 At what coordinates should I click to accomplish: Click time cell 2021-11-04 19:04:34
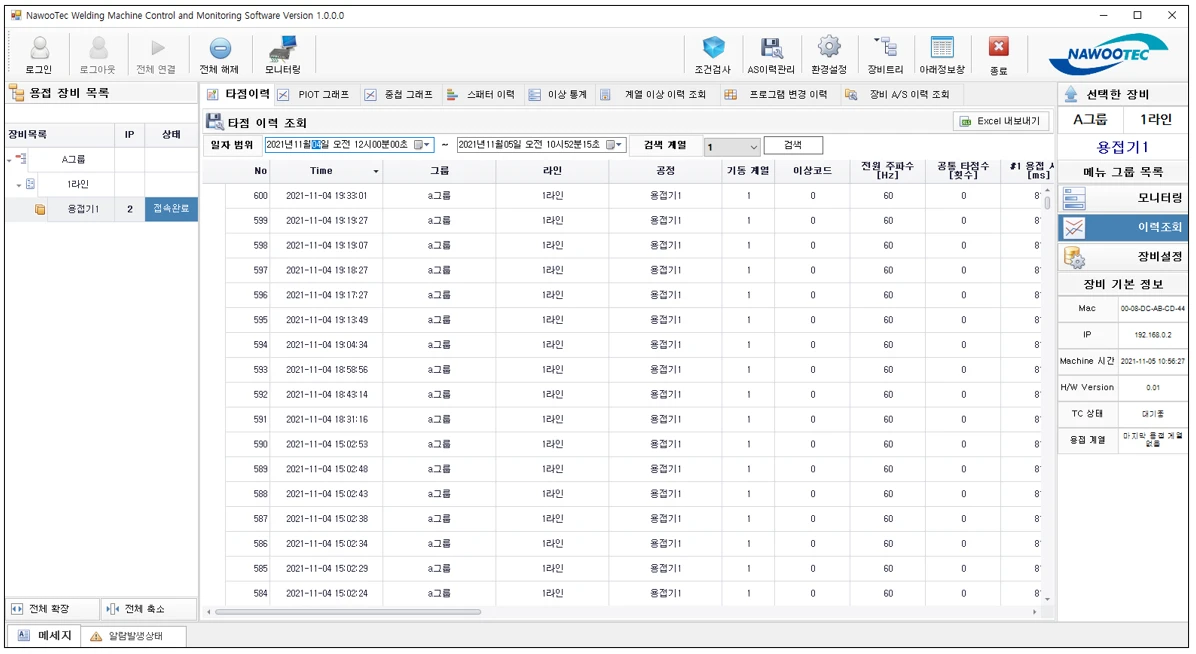[x=326, y=345]
